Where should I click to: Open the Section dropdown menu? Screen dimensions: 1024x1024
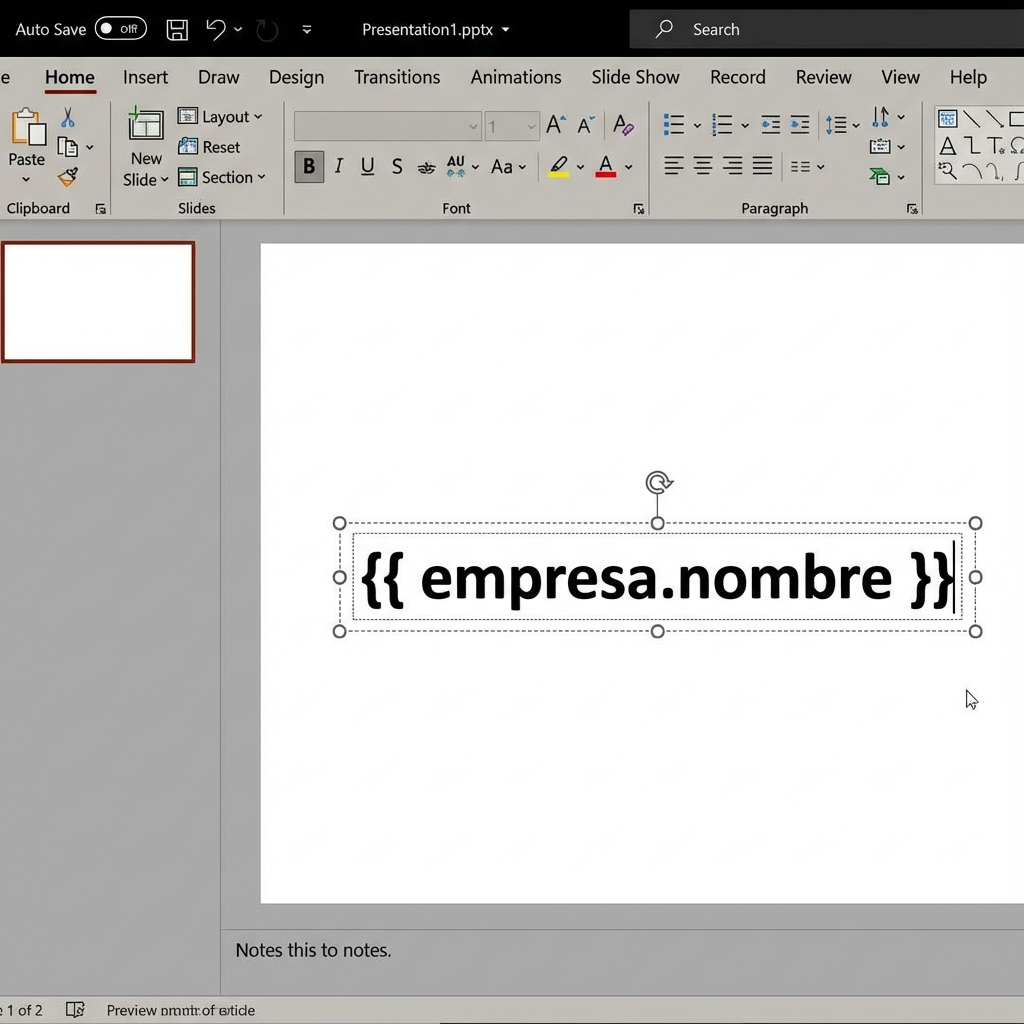(224, 177)
